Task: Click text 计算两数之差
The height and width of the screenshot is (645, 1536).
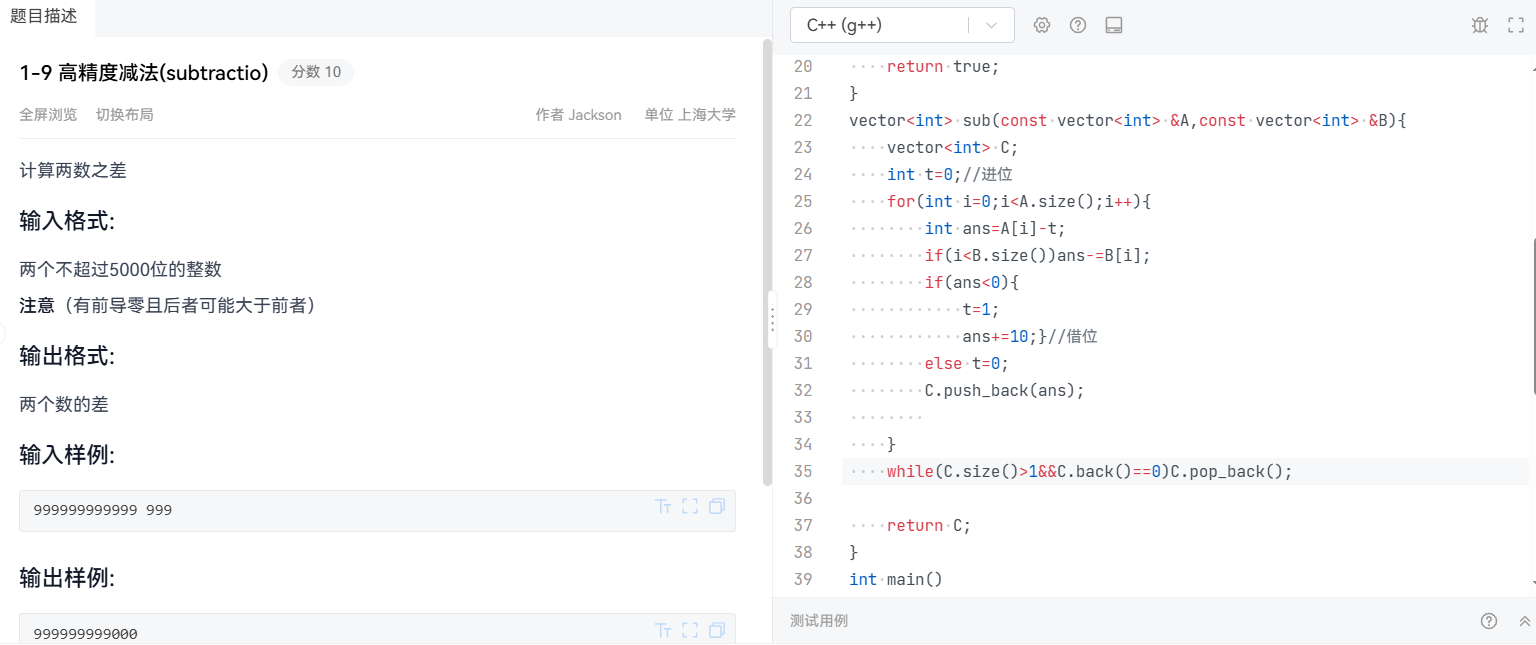Action: tap(73, 170)
